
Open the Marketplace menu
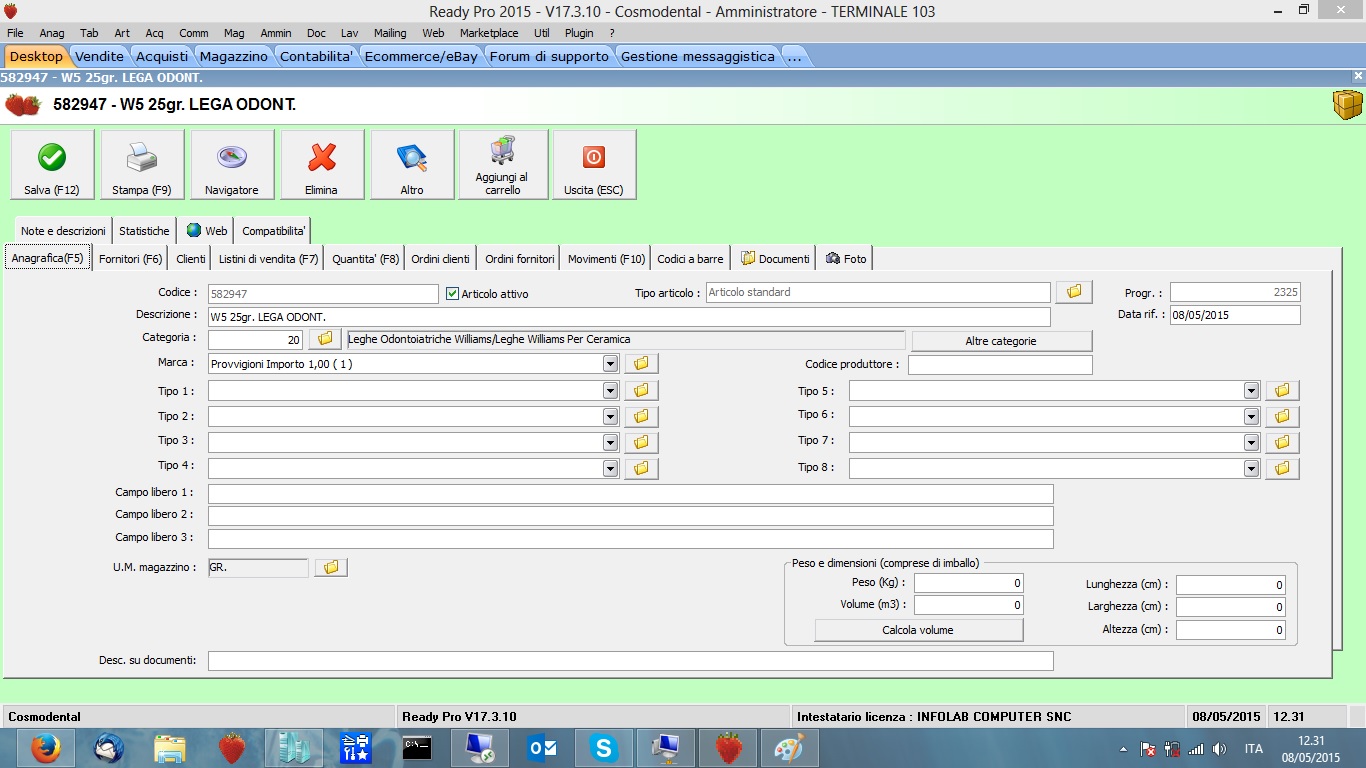[489, 33]
